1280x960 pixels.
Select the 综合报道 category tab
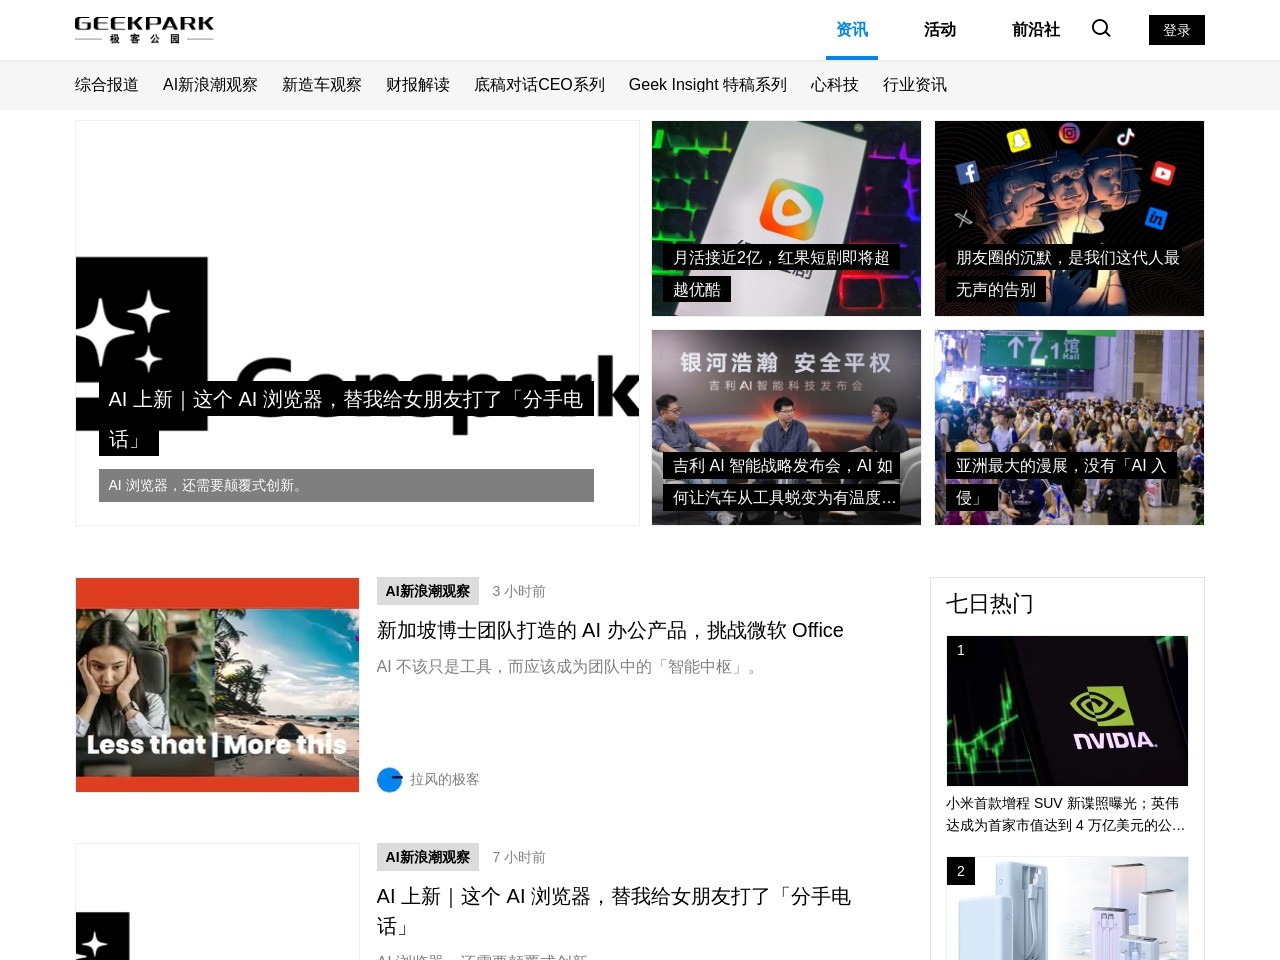click(x=106, y=85)
